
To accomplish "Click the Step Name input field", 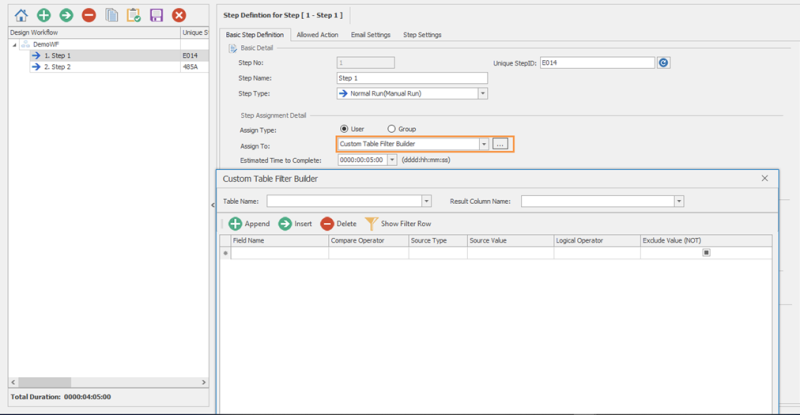I will [x=412, y=77].
